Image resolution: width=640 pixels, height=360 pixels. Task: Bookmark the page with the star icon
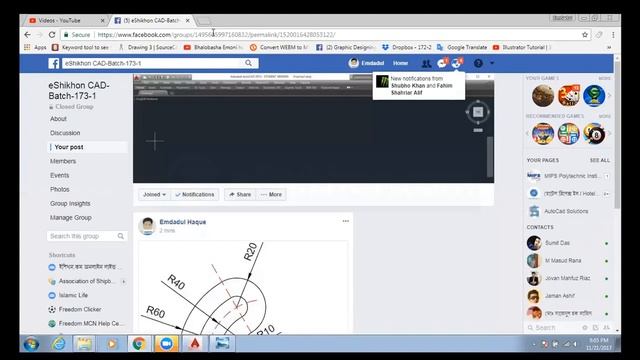[585, 35]
